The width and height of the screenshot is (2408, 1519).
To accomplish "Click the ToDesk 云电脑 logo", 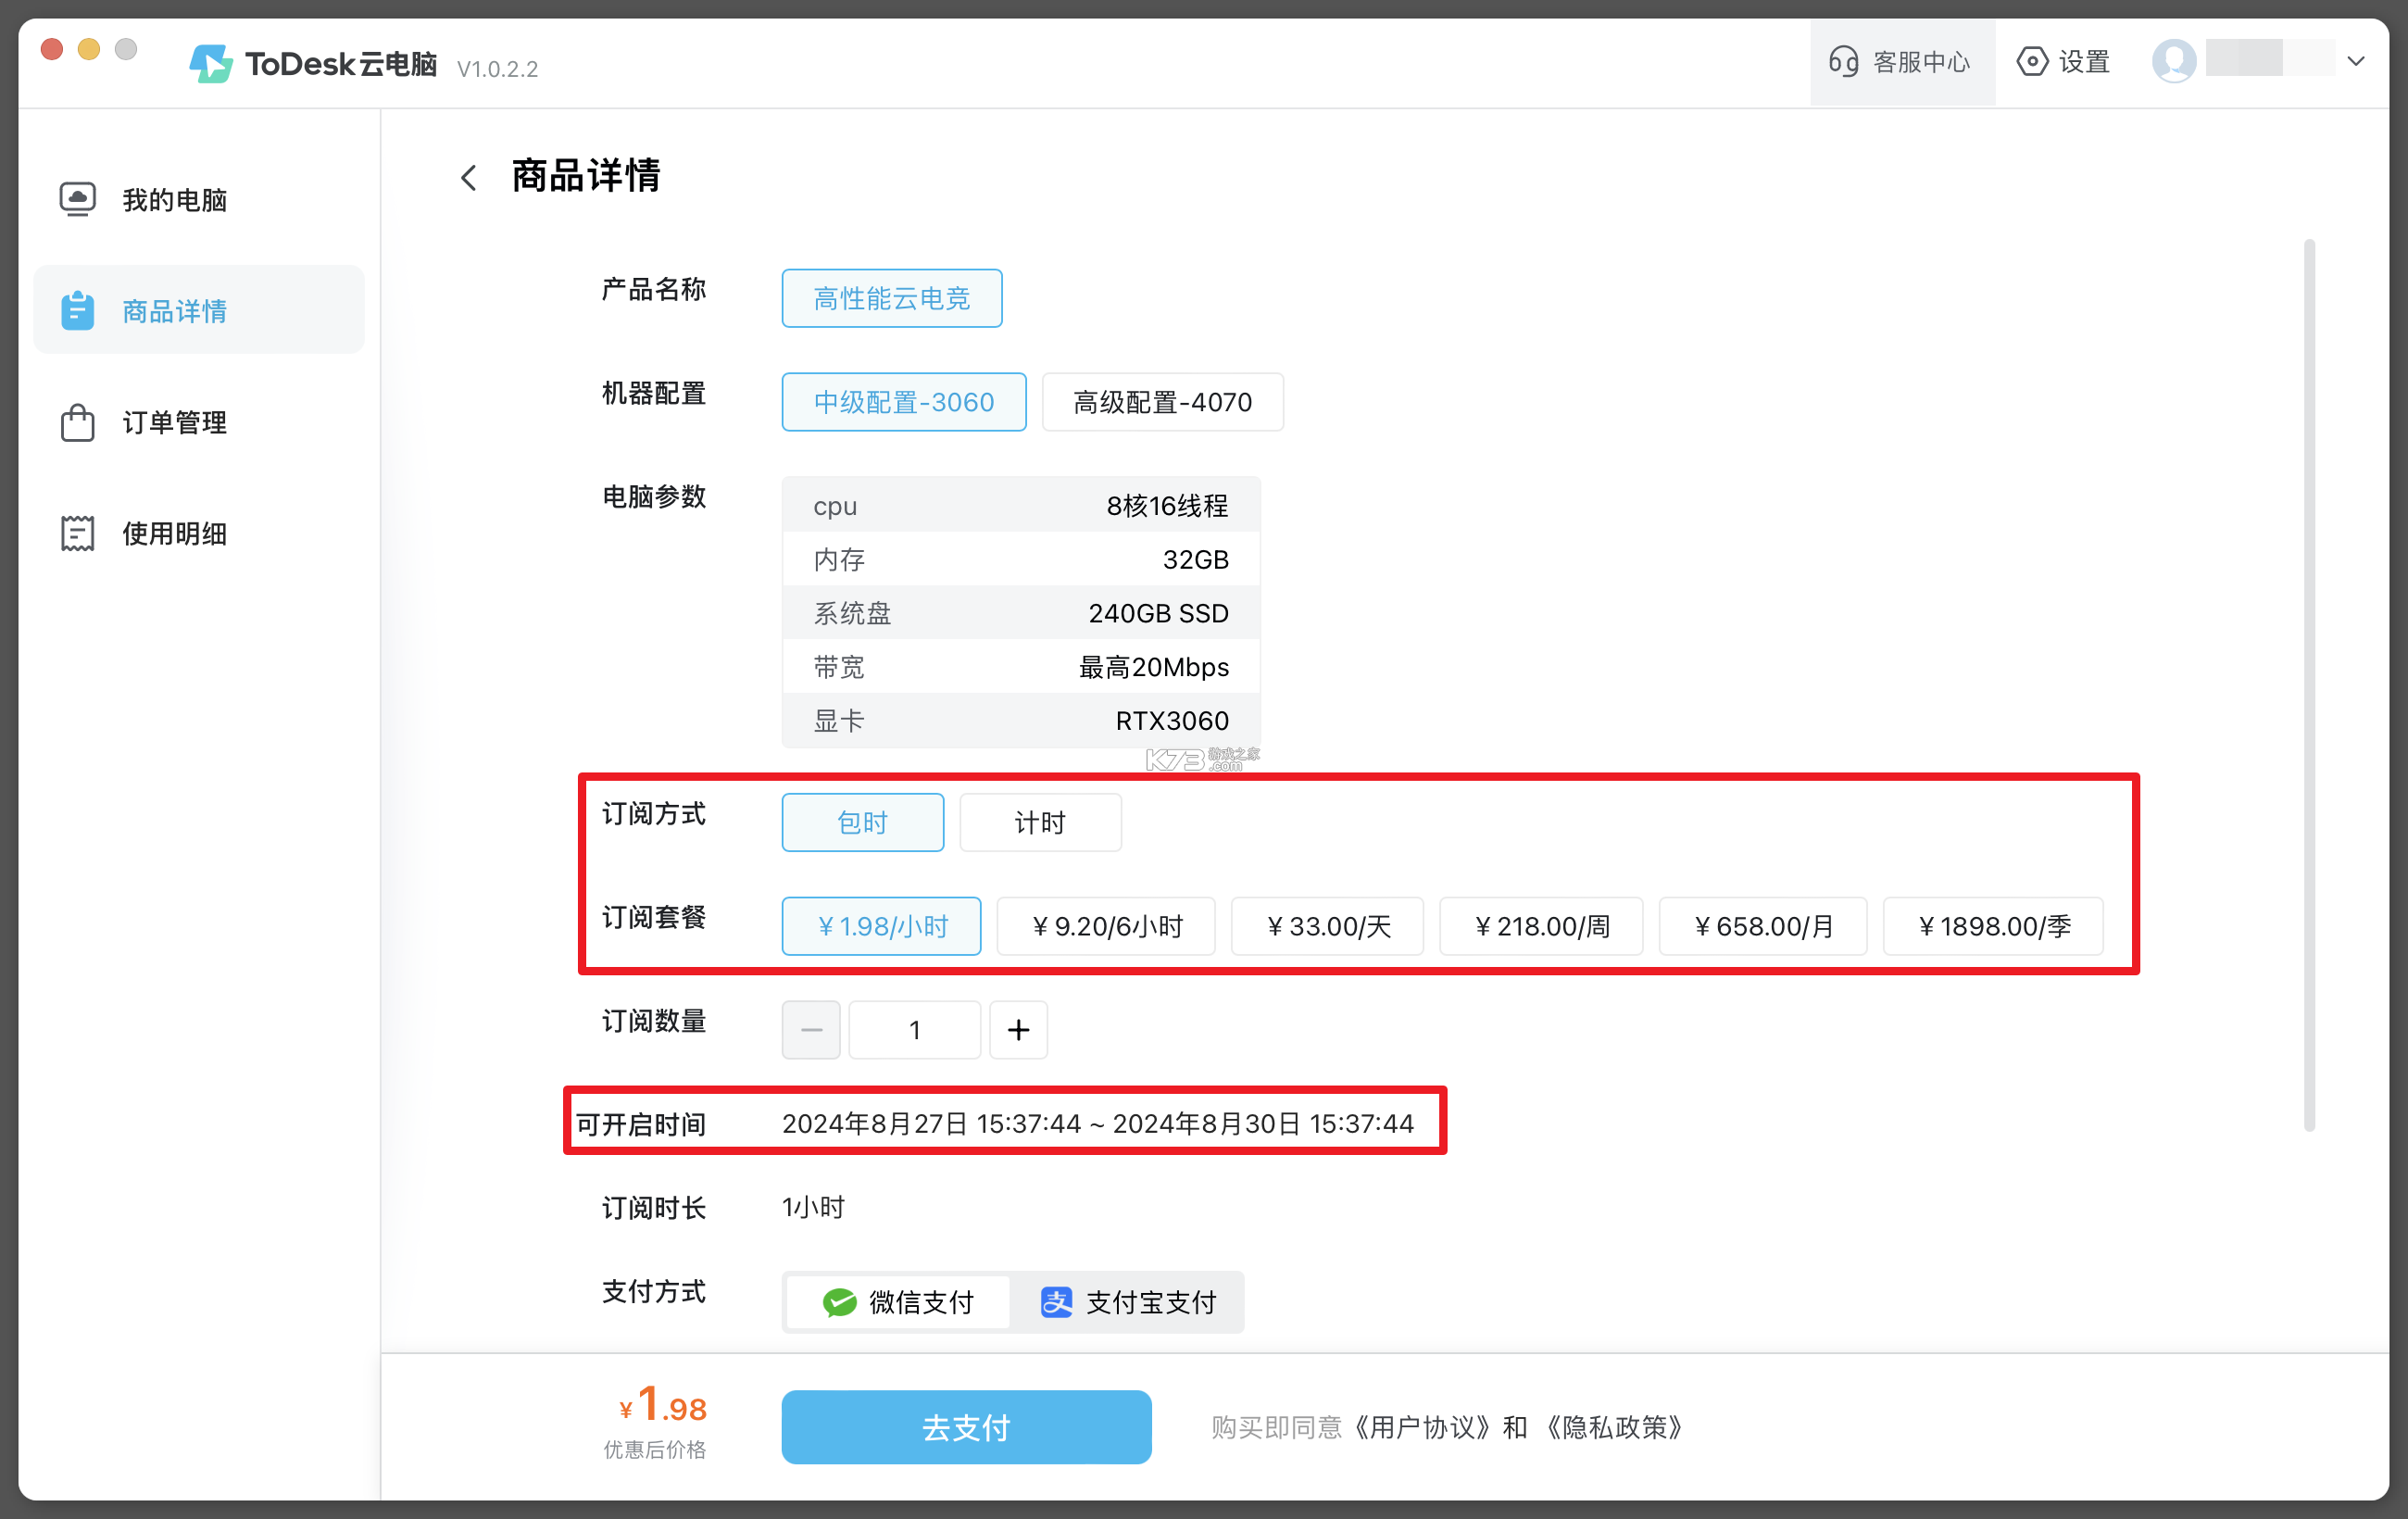I will coord(313,62).
